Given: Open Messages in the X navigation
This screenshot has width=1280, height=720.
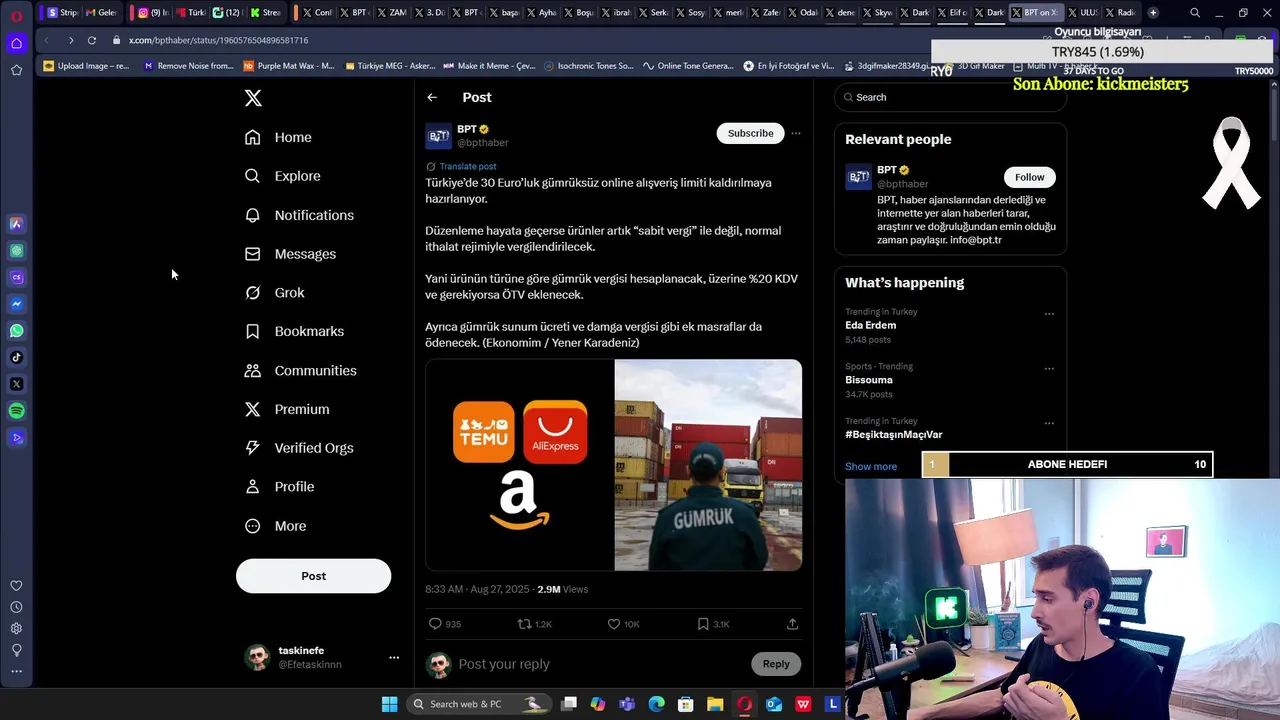Looking at the screenshot, I should coord(291,254).
